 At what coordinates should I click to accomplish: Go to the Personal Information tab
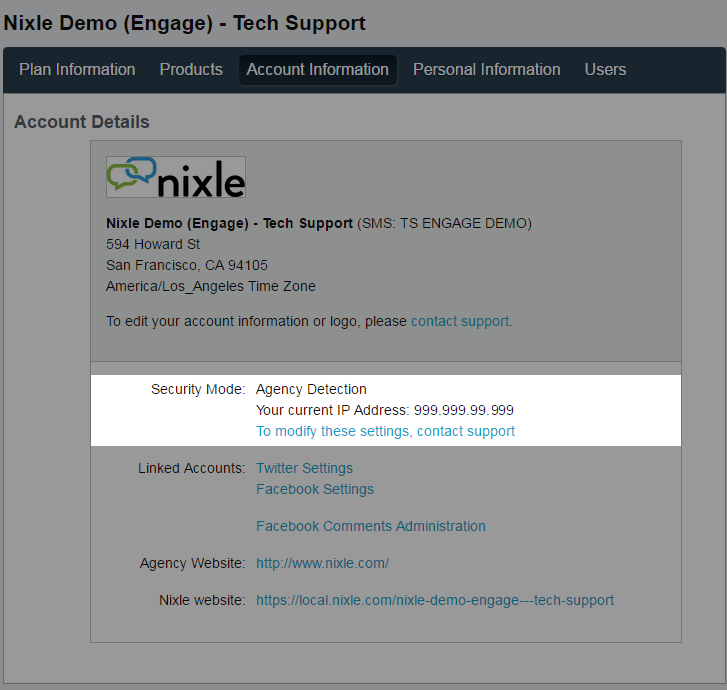[486, 70]
